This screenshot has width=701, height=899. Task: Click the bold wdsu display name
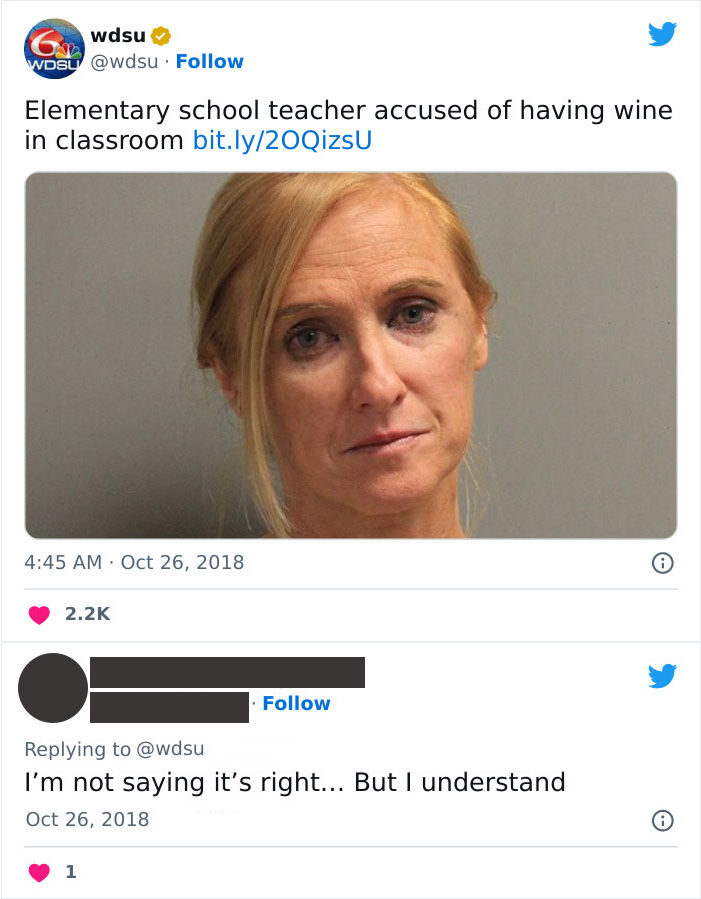(x=117, y=36)
